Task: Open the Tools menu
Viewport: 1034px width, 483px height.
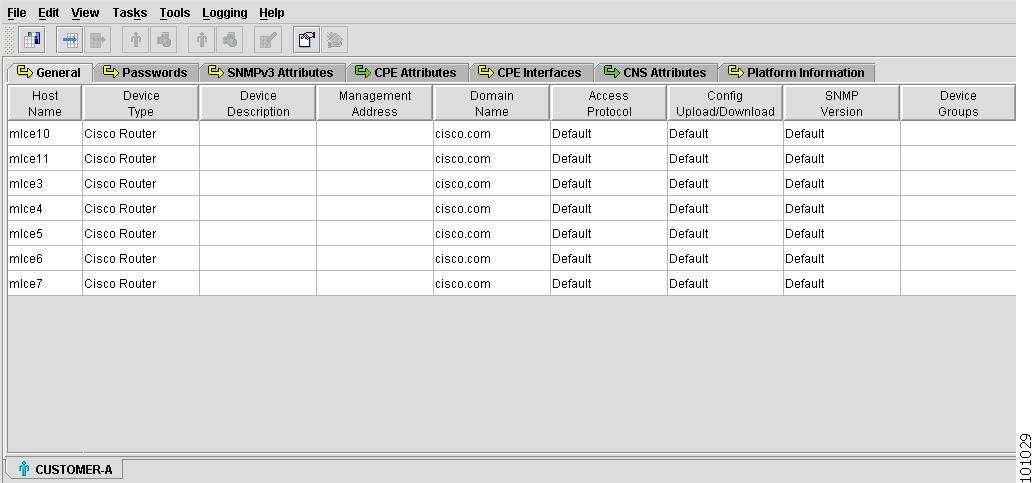Action: click(x=175, y=13)
